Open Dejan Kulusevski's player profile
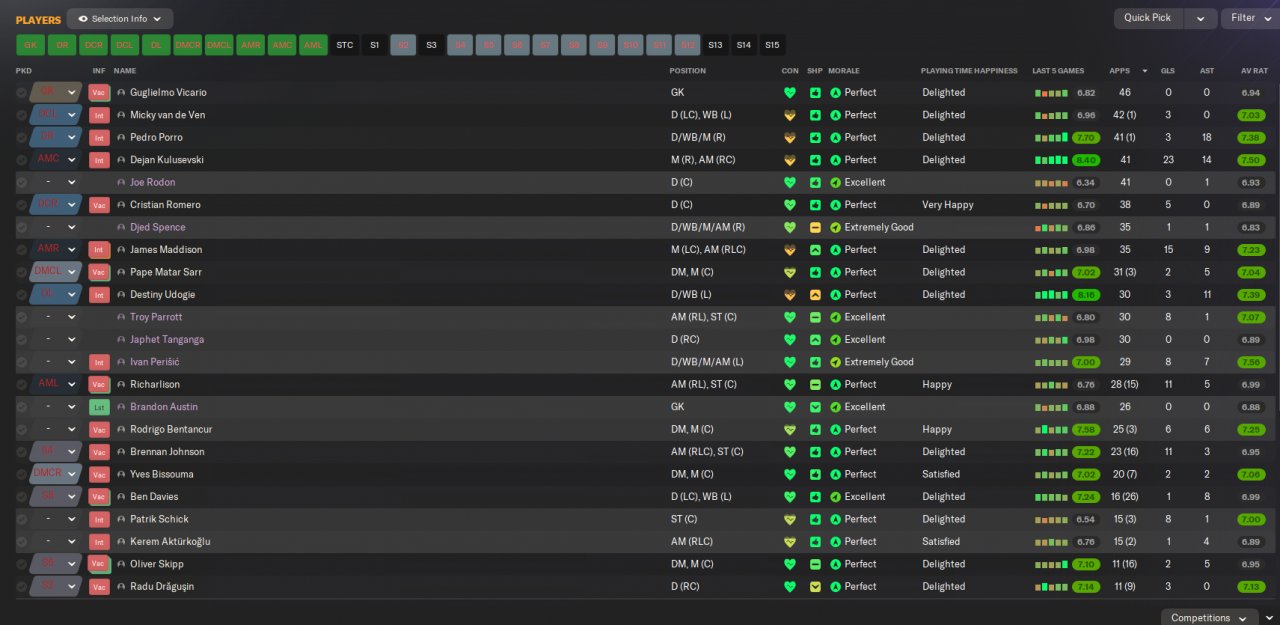The height and width of the screenshot is (625, 1280). pyautogui.click(x=165, y=160)
